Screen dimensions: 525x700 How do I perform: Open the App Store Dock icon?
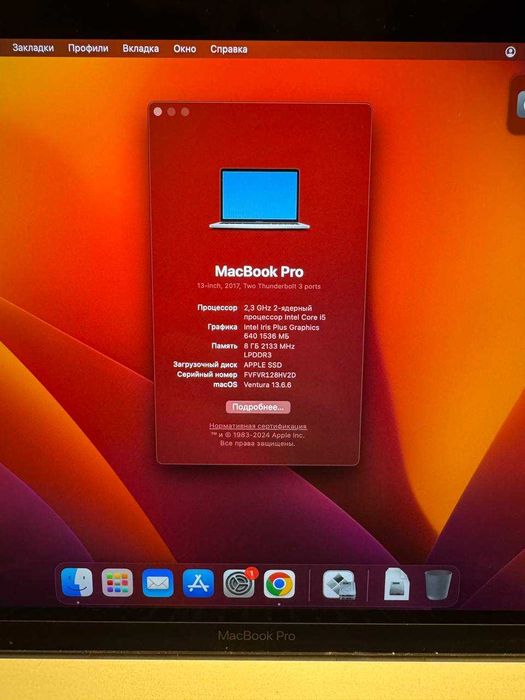pyautogui.click(x=198, y=583)
